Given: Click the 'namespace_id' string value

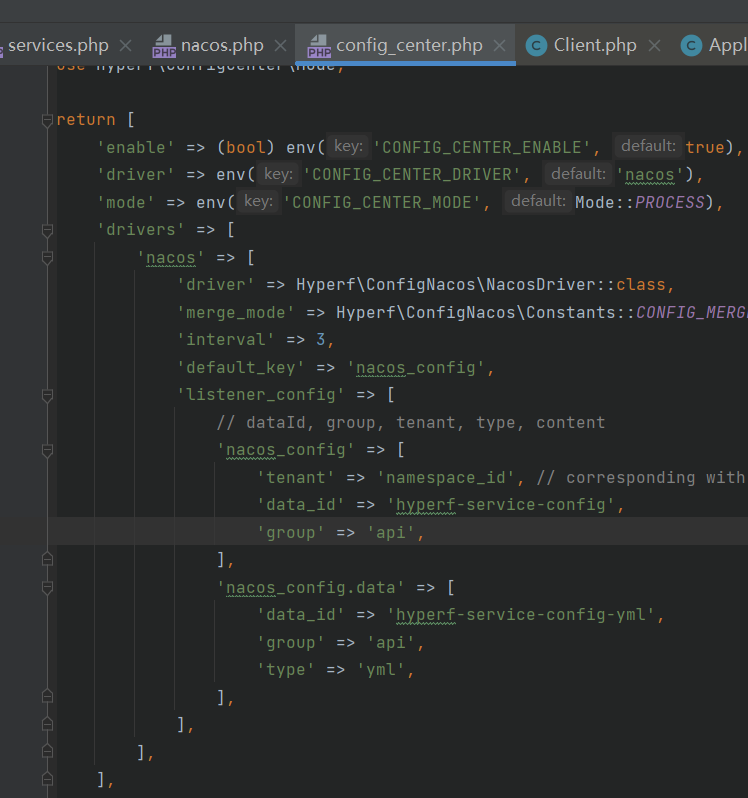Looking at the screenshot, I should [x=446, y=477].
